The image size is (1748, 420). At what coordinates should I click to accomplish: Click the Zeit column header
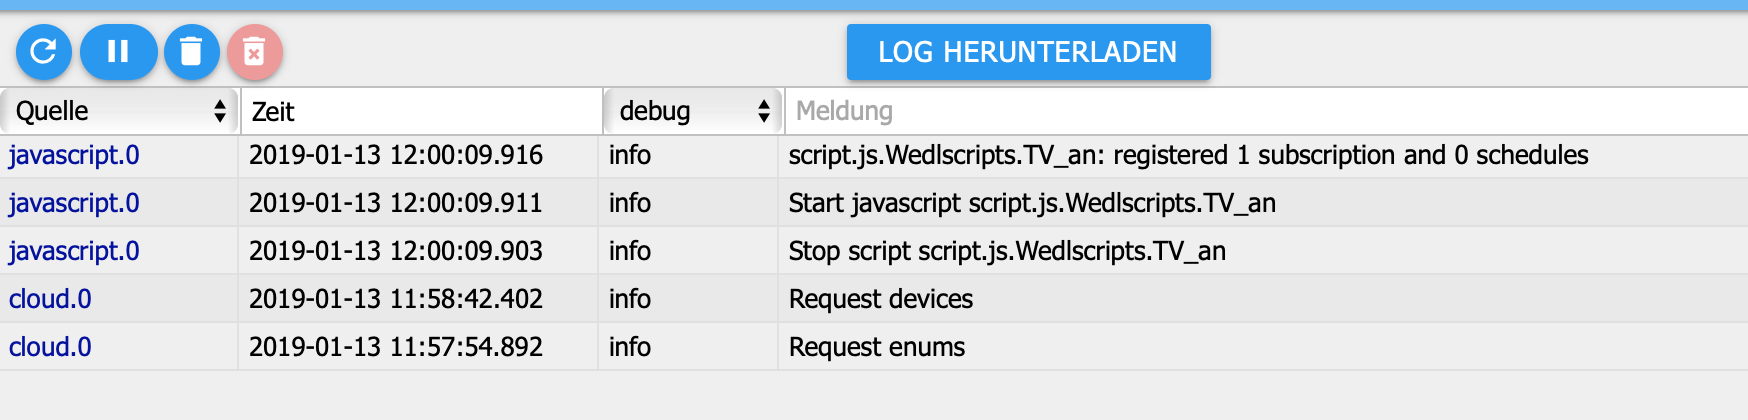[420, 111]
